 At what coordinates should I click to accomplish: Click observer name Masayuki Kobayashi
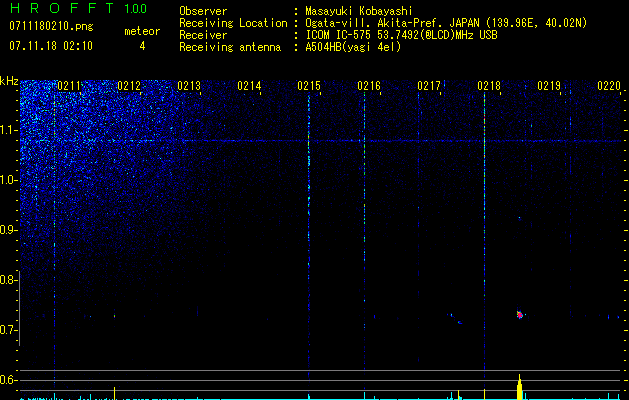tap(359, 11)
